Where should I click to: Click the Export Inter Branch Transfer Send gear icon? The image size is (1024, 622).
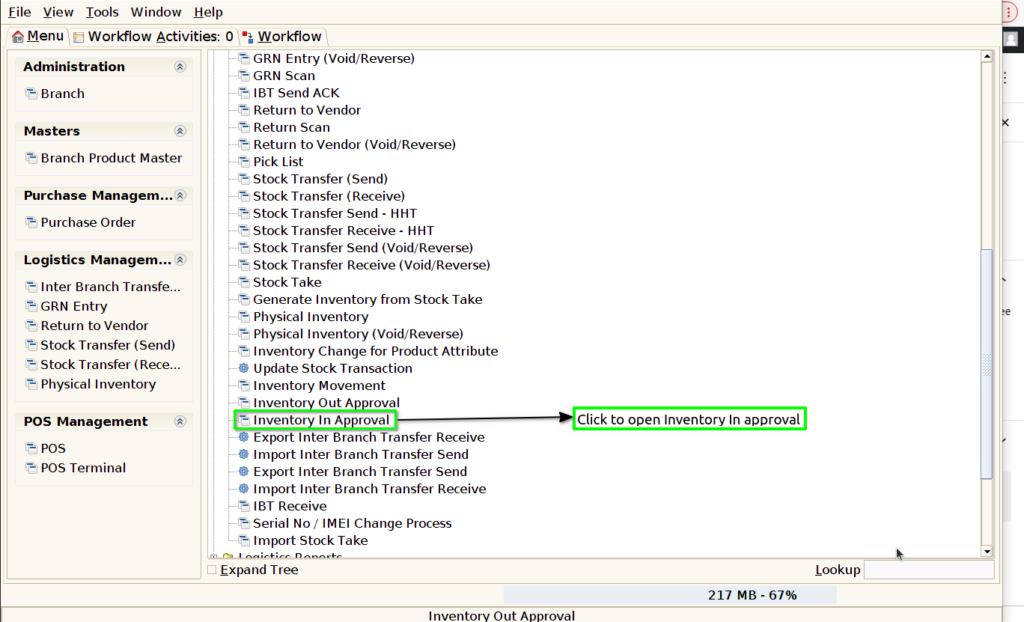pyautogui.click(x=244, y=471)
